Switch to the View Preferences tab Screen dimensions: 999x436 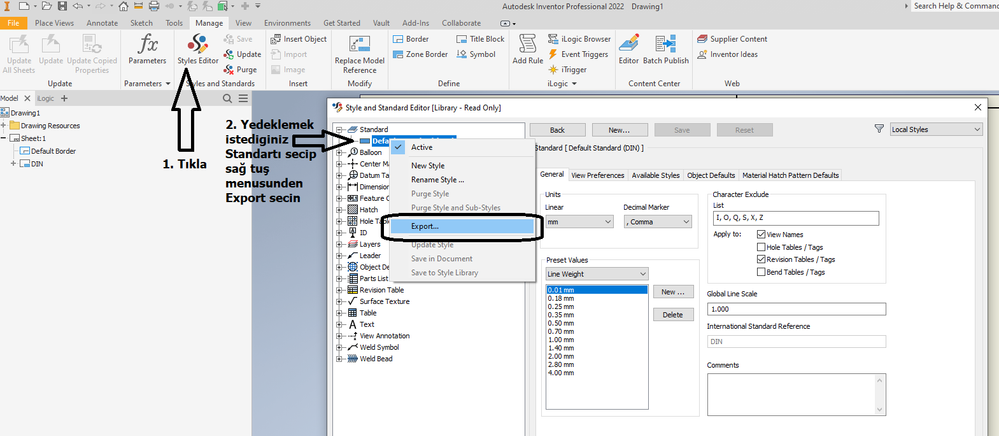(598, 175)
